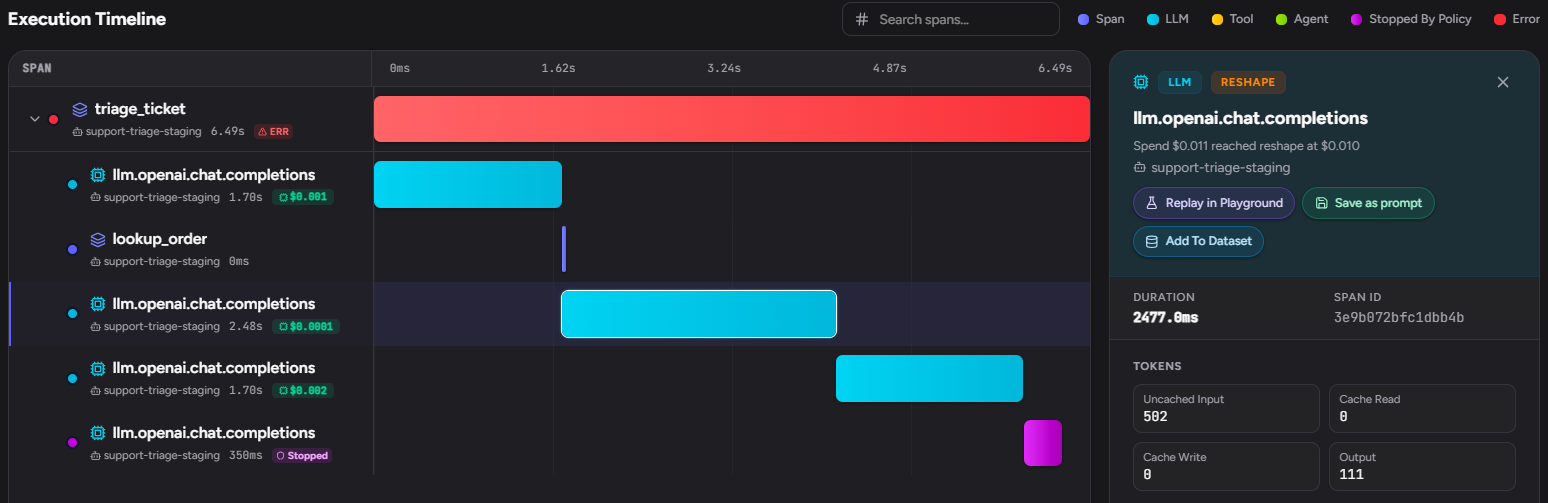1548x503 pixels.
Task: Click the SPAN column header
Action: click(37, 68)
